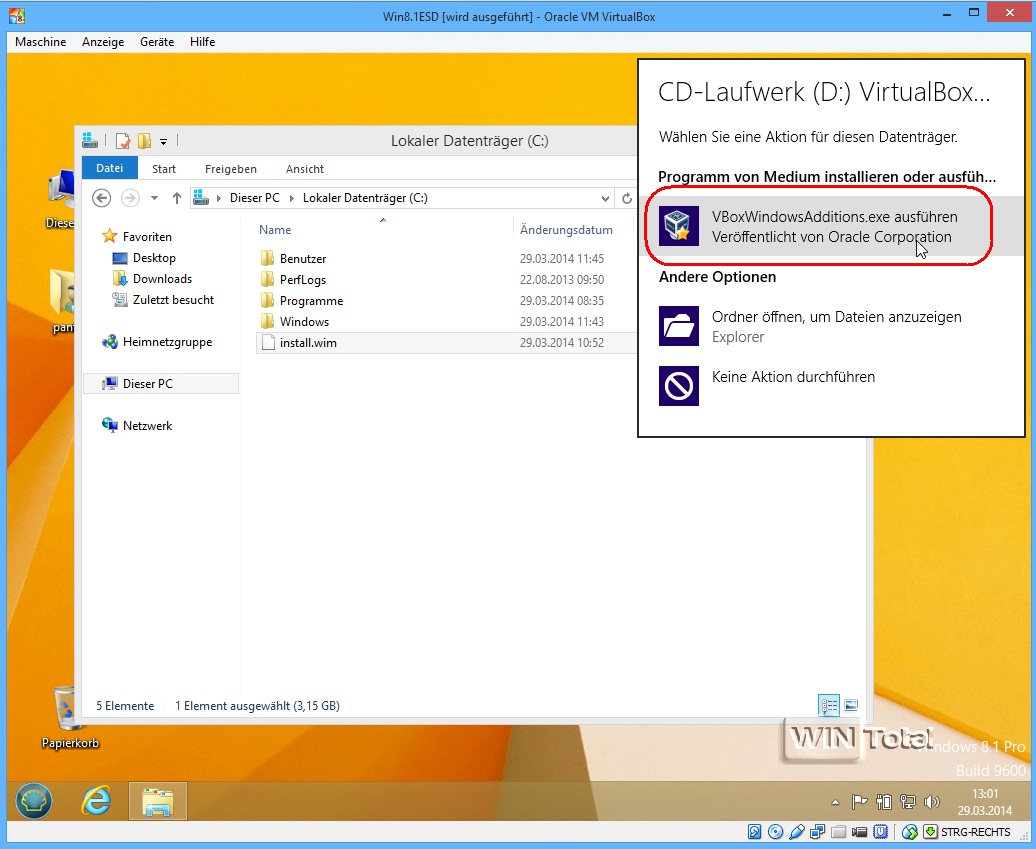Expand the breadcrumb arrow after Dieser PC
This screenshot has width=1036, height=849.
291,198
